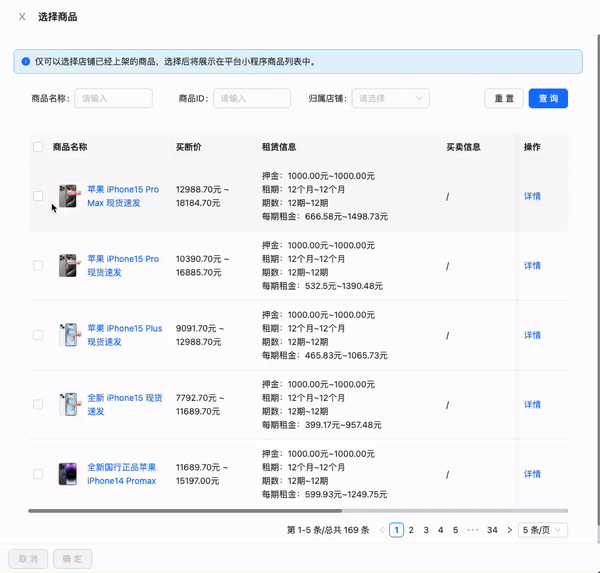Click the 确定 confirm button
This screenshot has width=600, height=573.
click(73, 559)
